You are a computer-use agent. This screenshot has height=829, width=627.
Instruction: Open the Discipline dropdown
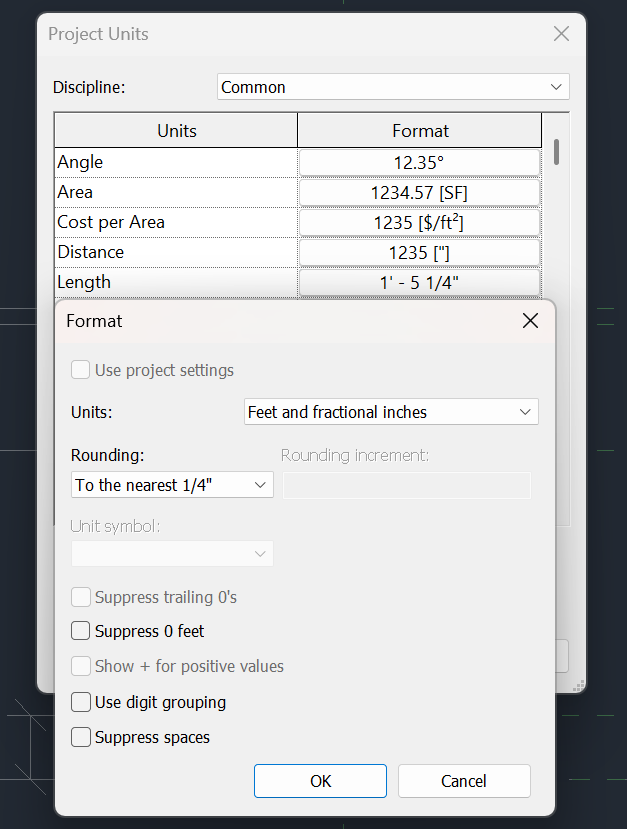click(x=393, y=87)
